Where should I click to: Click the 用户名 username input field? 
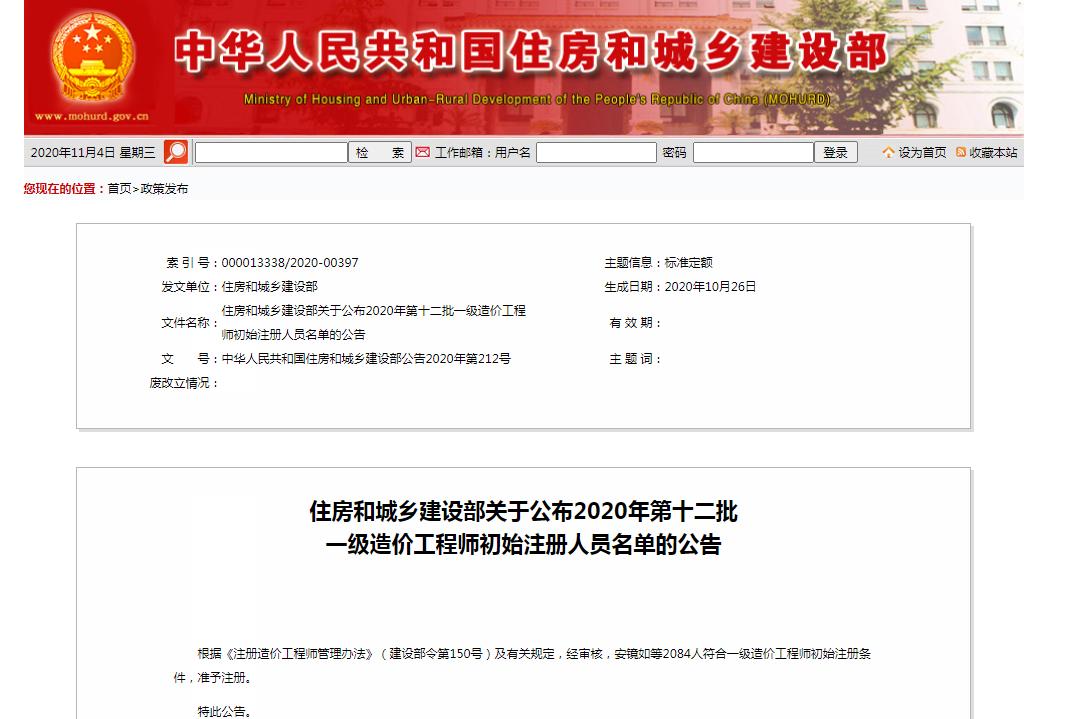[596, 152]
